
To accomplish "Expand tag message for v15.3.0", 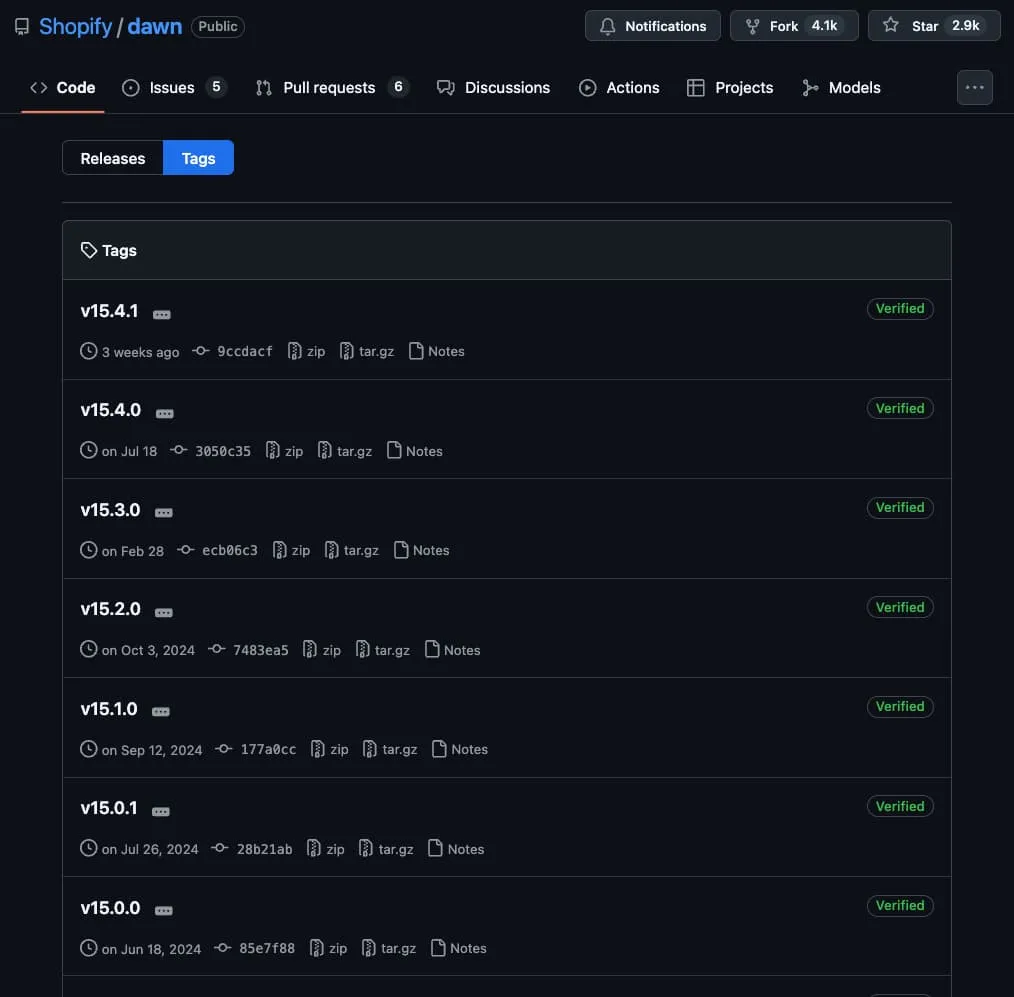I will (x=164, y=513).
